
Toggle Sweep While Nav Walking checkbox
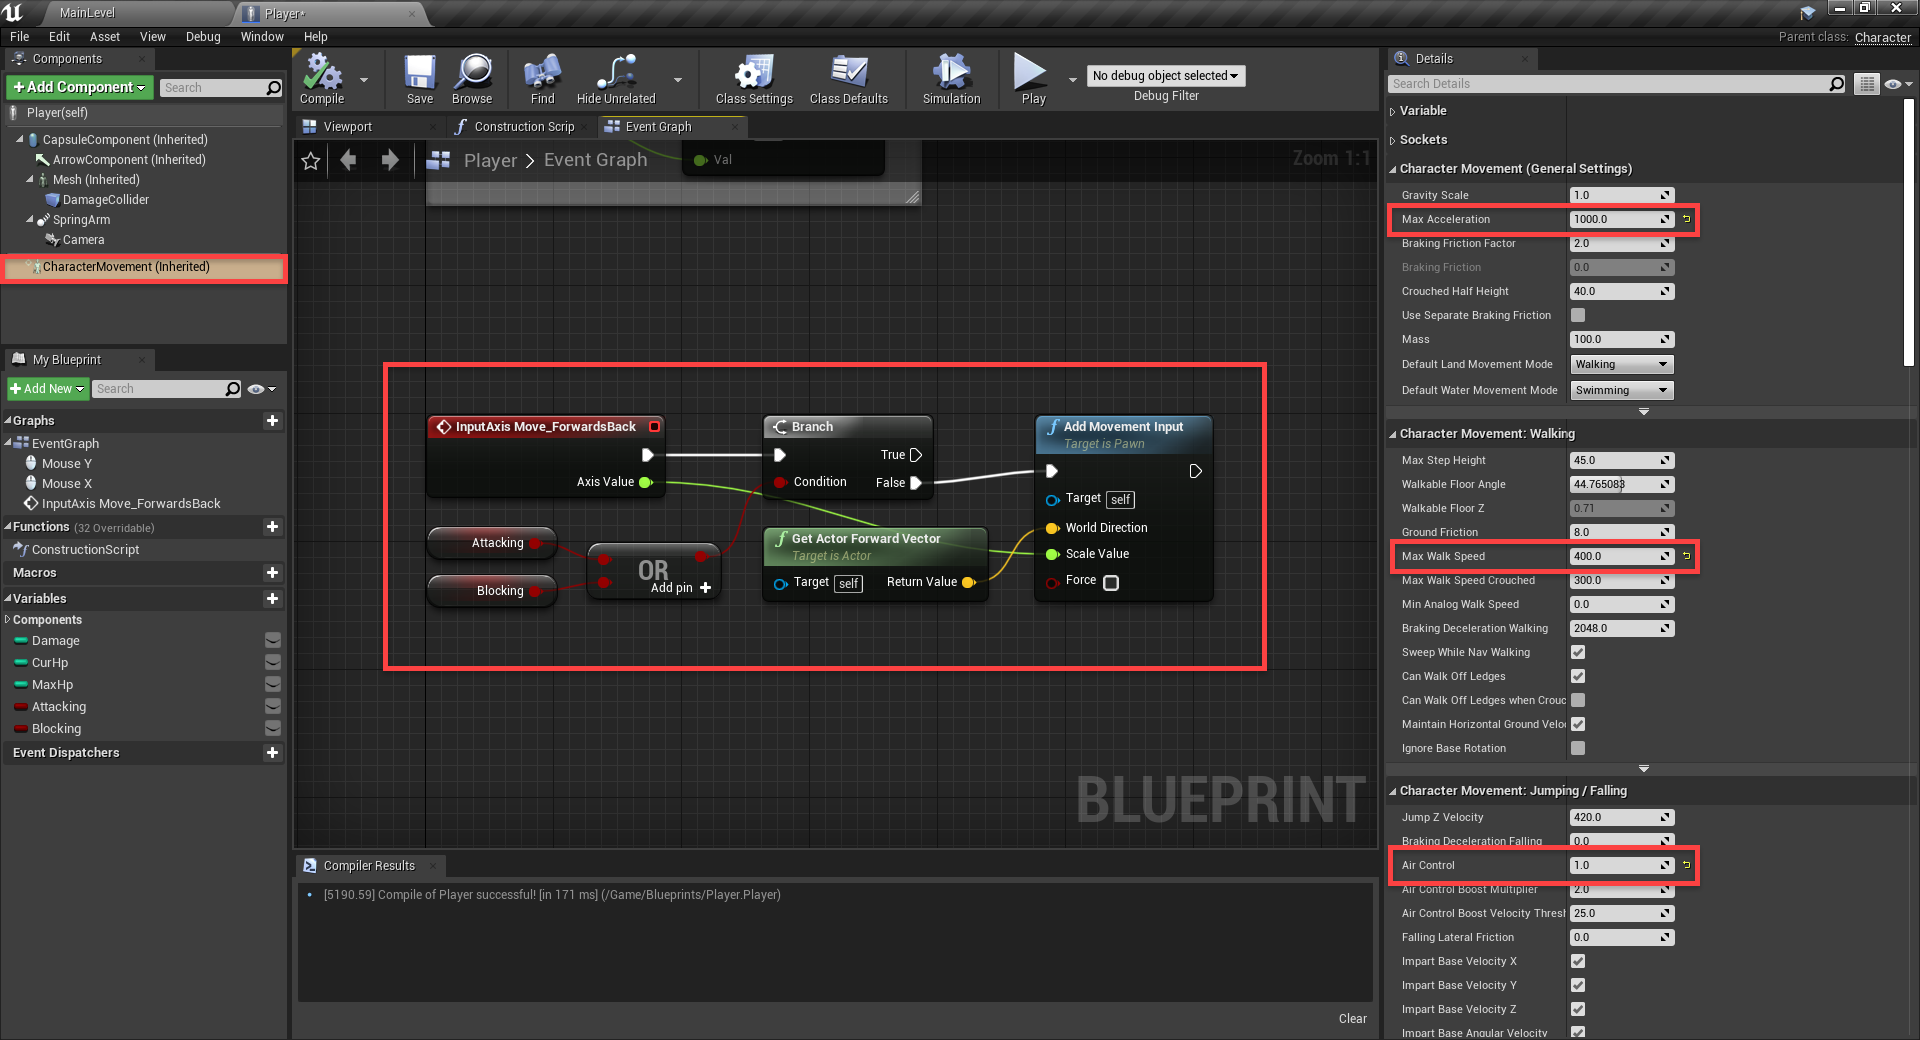1578,652
